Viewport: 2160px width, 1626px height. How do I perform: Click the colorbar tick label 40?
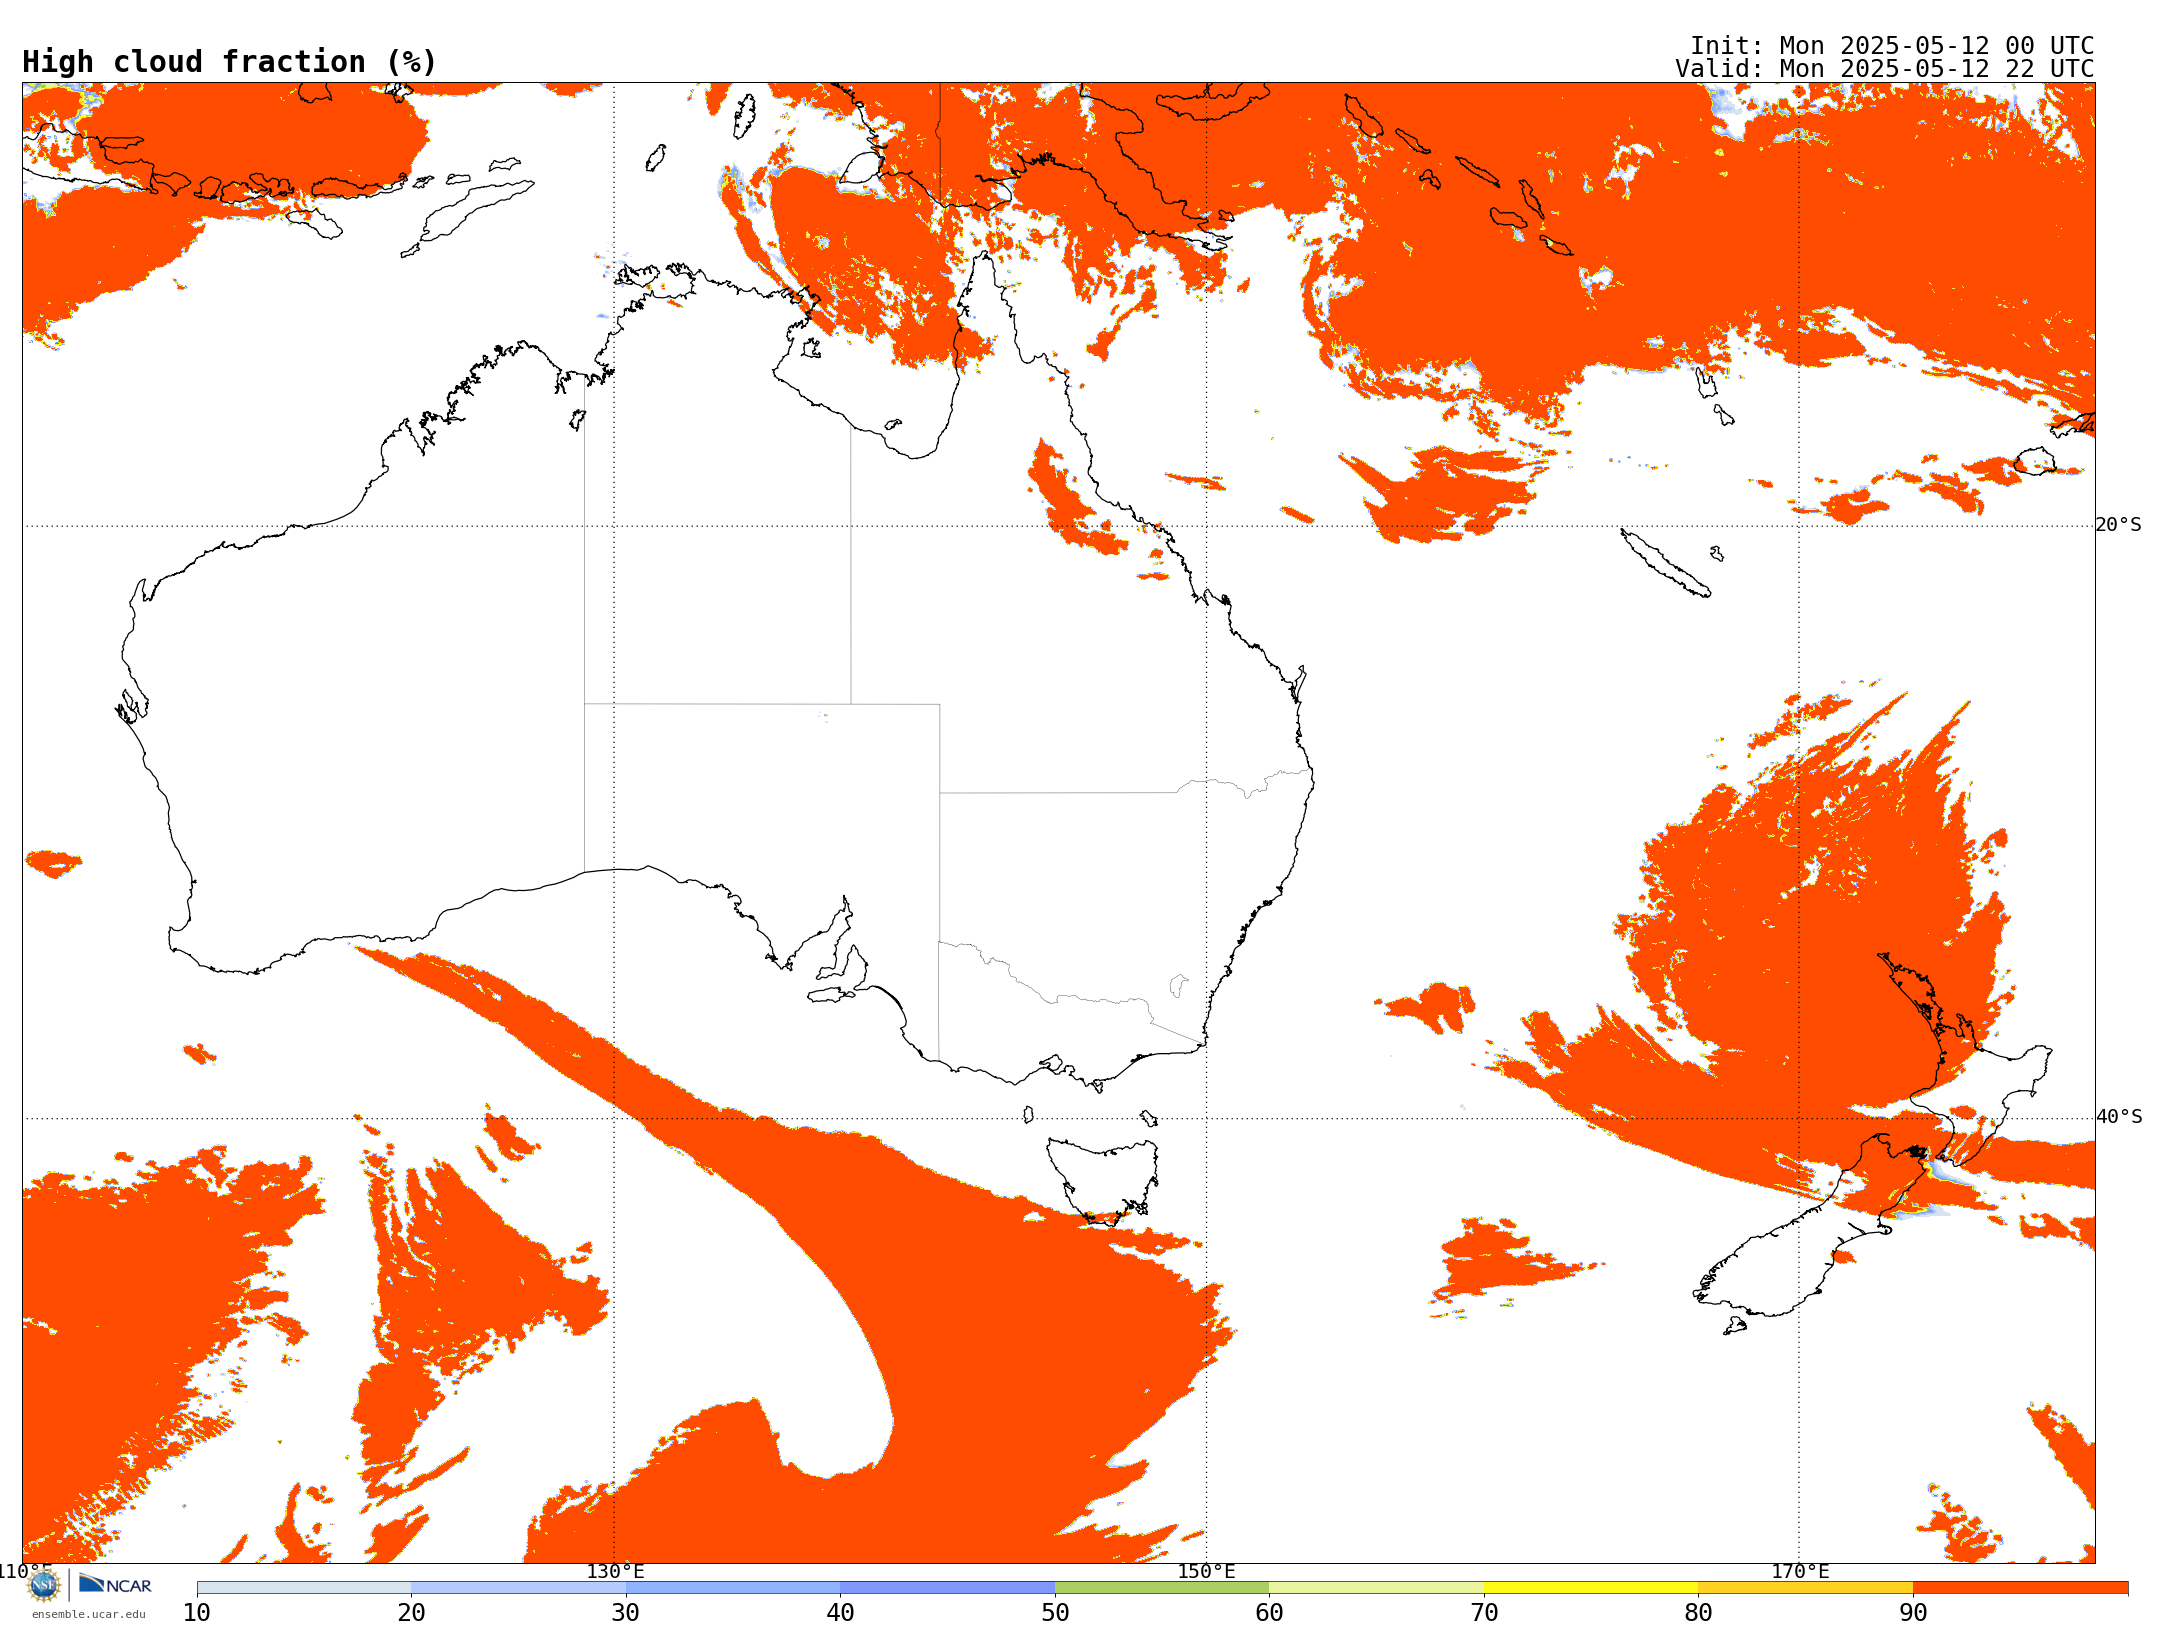[840, 1613]
